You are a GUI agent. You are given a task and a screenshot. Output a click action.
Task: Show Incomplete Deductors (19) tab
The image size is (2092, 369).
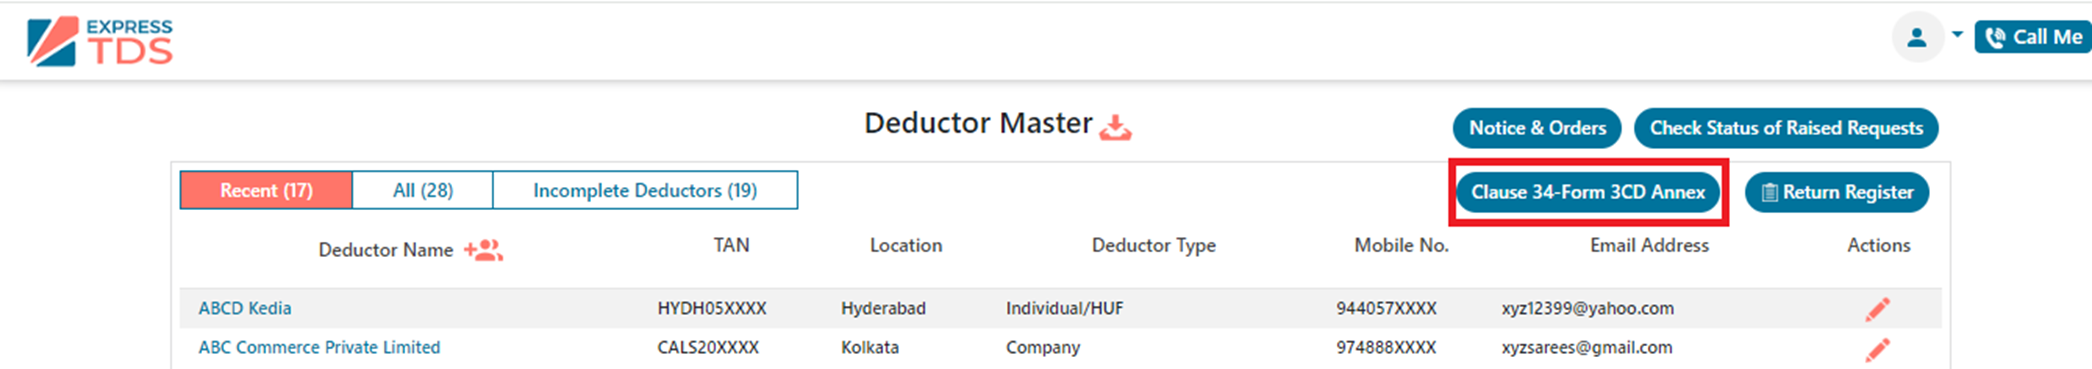click(645, 190)
